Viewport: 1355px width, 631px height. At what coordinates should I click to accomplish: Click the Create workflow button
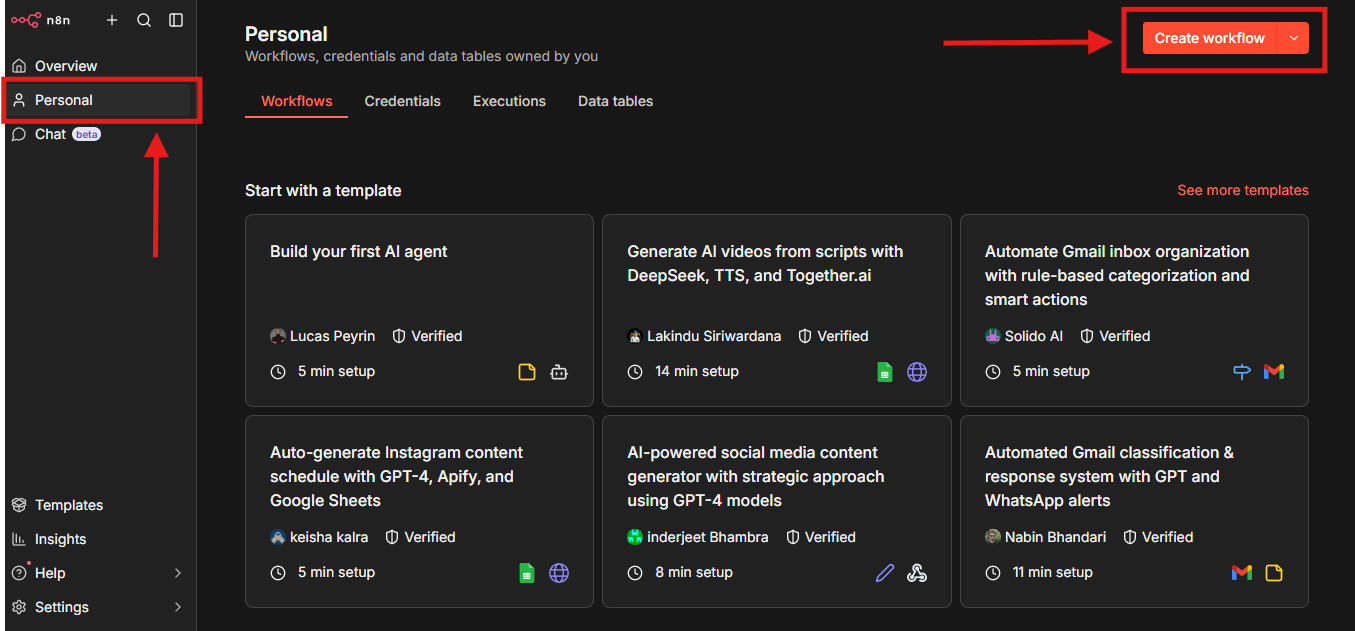1209,38
